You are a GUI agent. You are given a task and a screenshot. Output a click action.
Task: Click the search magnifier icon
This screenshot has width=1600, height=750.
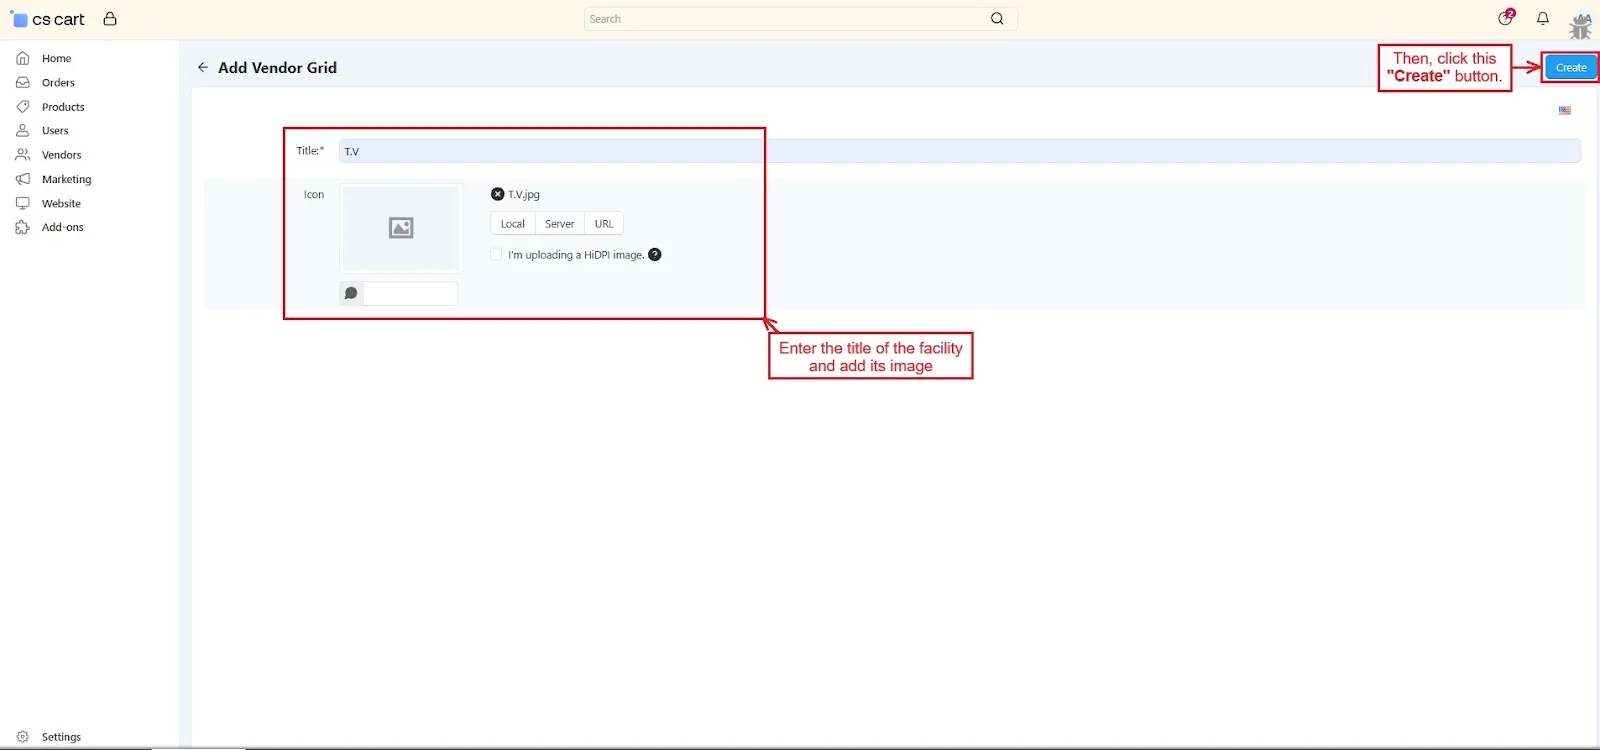coord(997,19)
